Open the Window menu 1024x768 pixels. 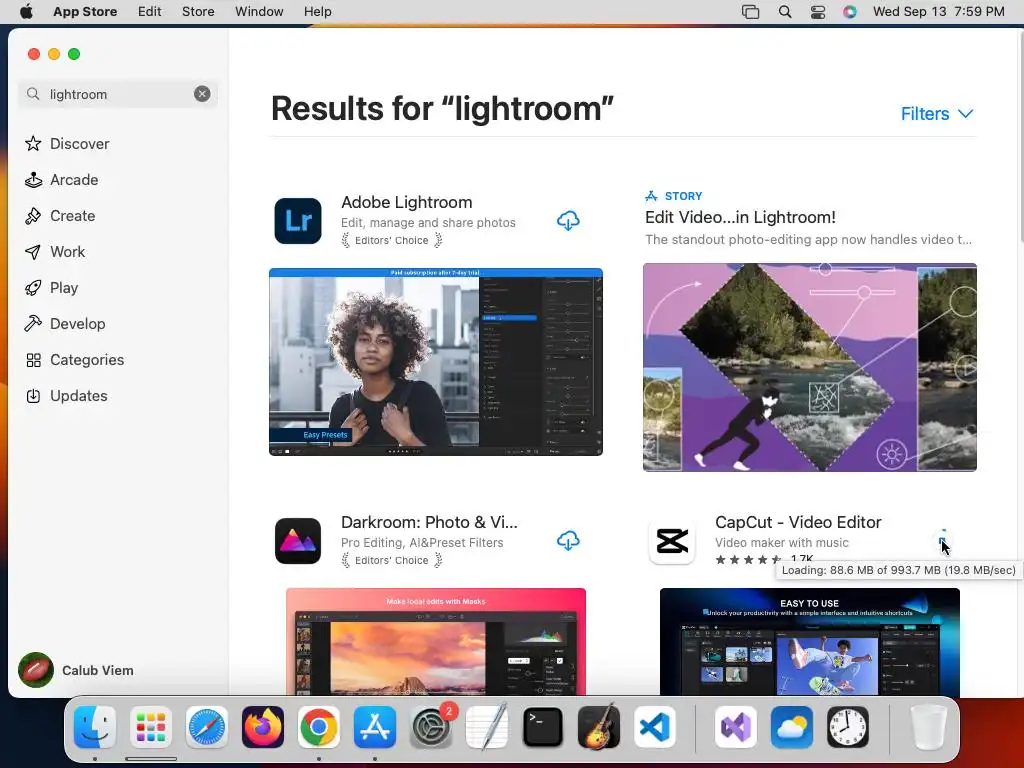[259, 12]
